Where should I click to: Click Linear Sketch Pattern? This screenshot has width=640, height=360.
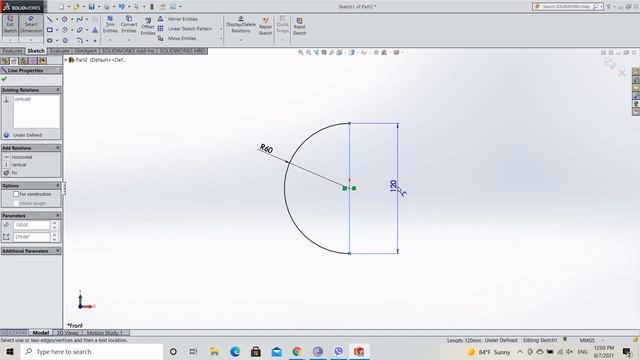click(184, 29)
